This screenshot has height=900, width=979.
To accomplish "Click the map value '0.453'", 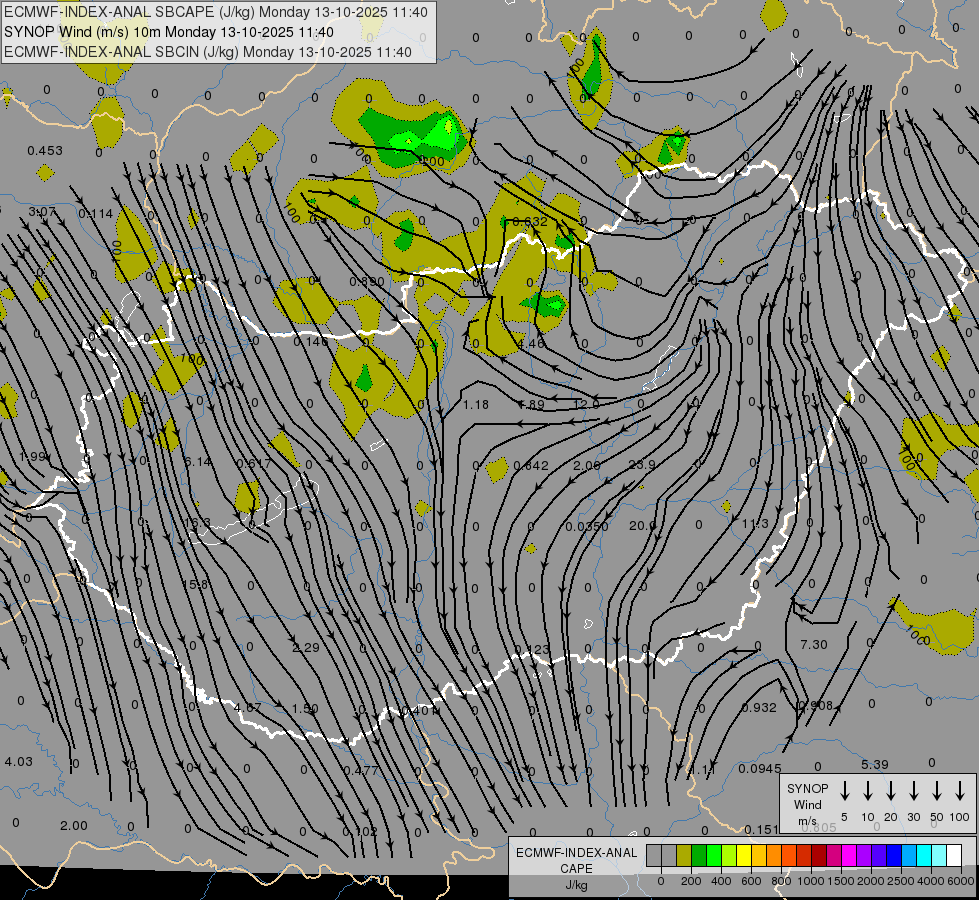I will 45,151.
